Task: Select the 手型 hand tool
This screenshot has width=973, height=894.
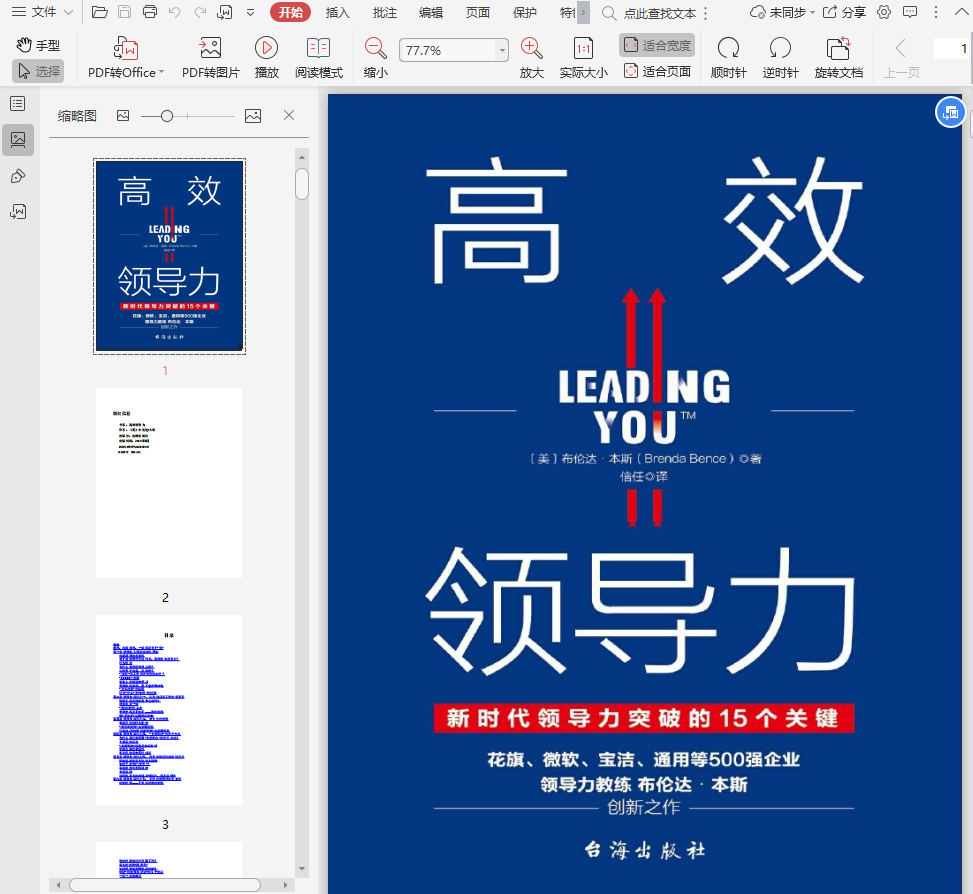Action: 38,45
